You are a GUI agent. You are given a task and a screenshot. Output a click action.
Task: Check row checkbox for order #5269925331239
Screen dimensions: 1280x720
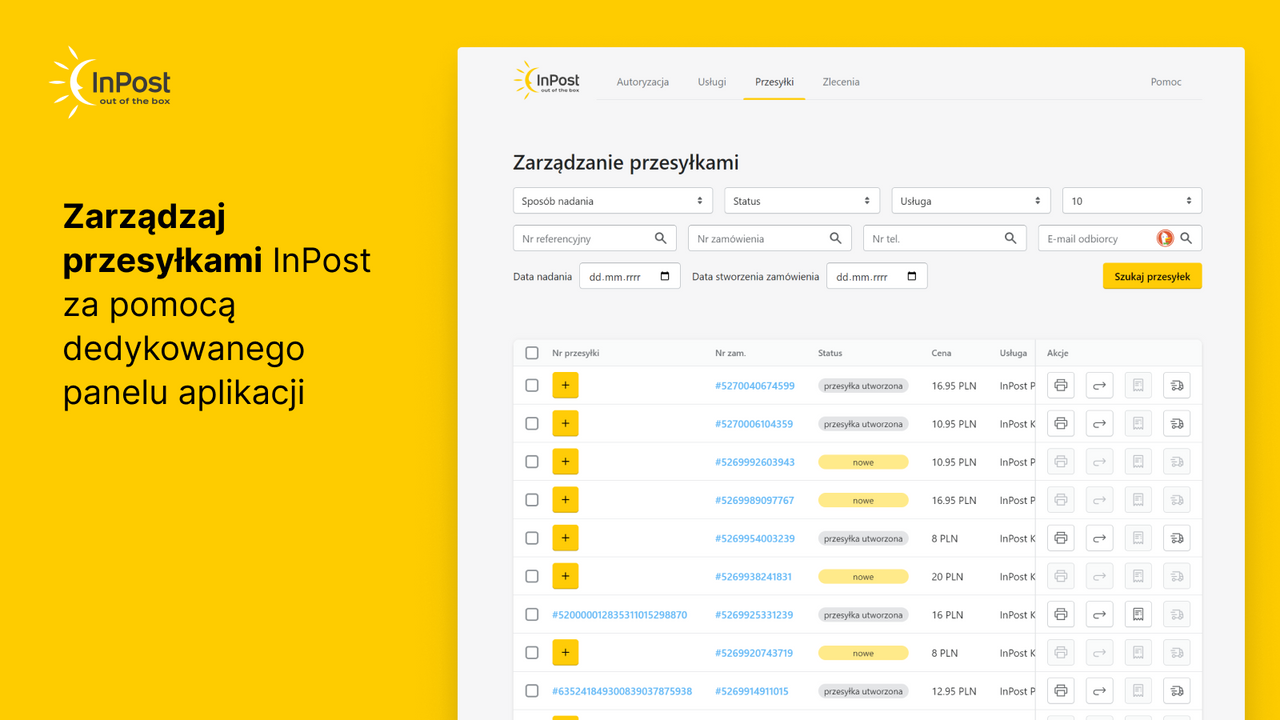coord(532,614)
